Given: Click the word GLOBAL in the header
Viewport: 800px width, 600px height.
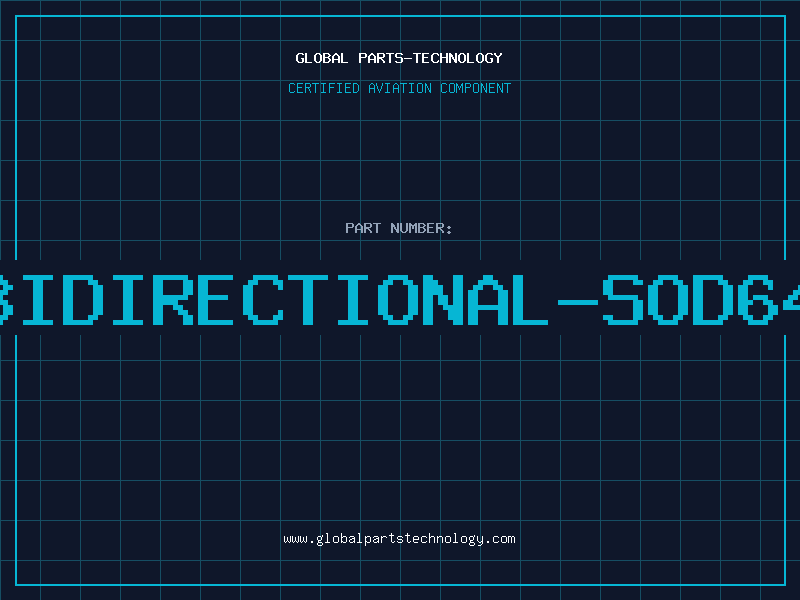Looking at the screenshot, I should tap(321, 58).
